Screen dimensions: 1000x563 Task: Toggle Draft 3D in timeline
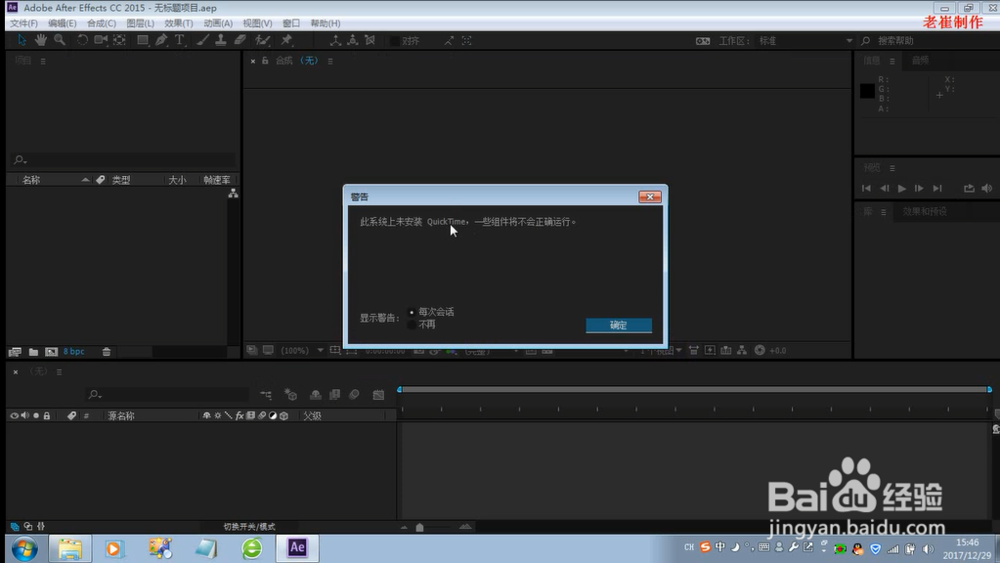click(x=291, y=395)
